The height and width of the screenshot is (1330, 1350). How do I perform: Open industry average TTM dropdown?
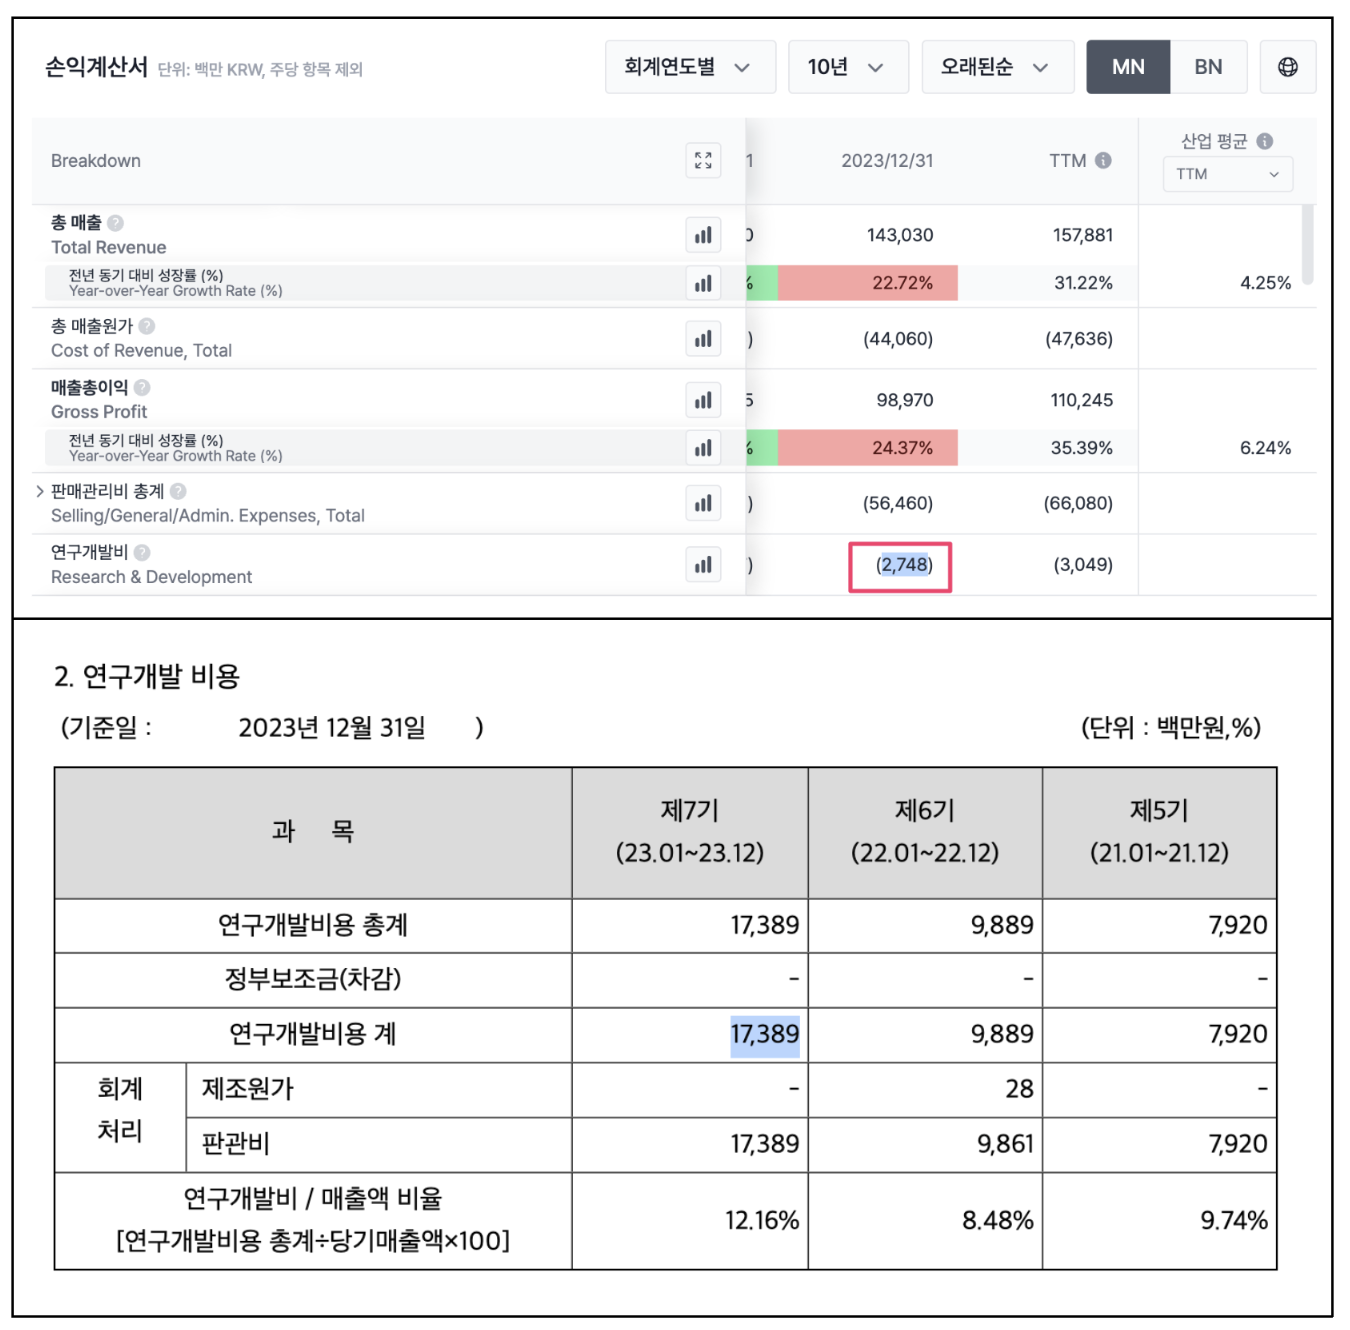point(1227,174)
